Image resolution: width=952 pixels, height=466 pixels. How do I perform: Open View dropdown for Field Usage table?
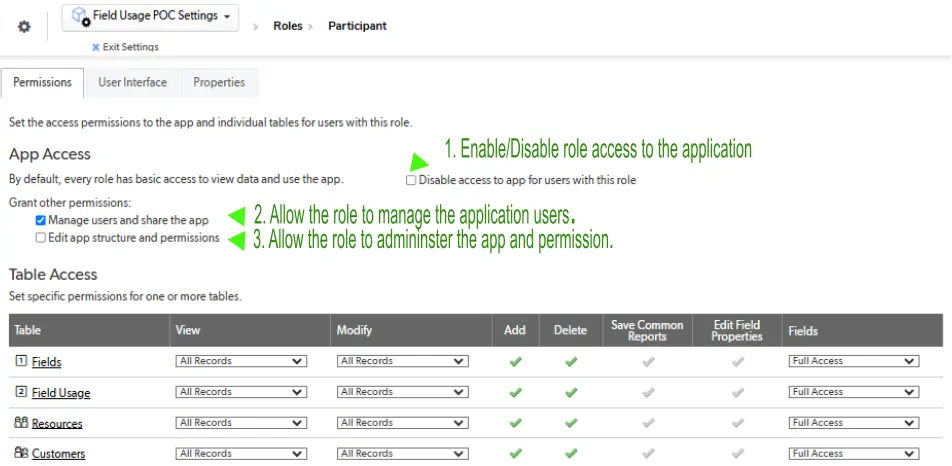click(x=241, y=392)
